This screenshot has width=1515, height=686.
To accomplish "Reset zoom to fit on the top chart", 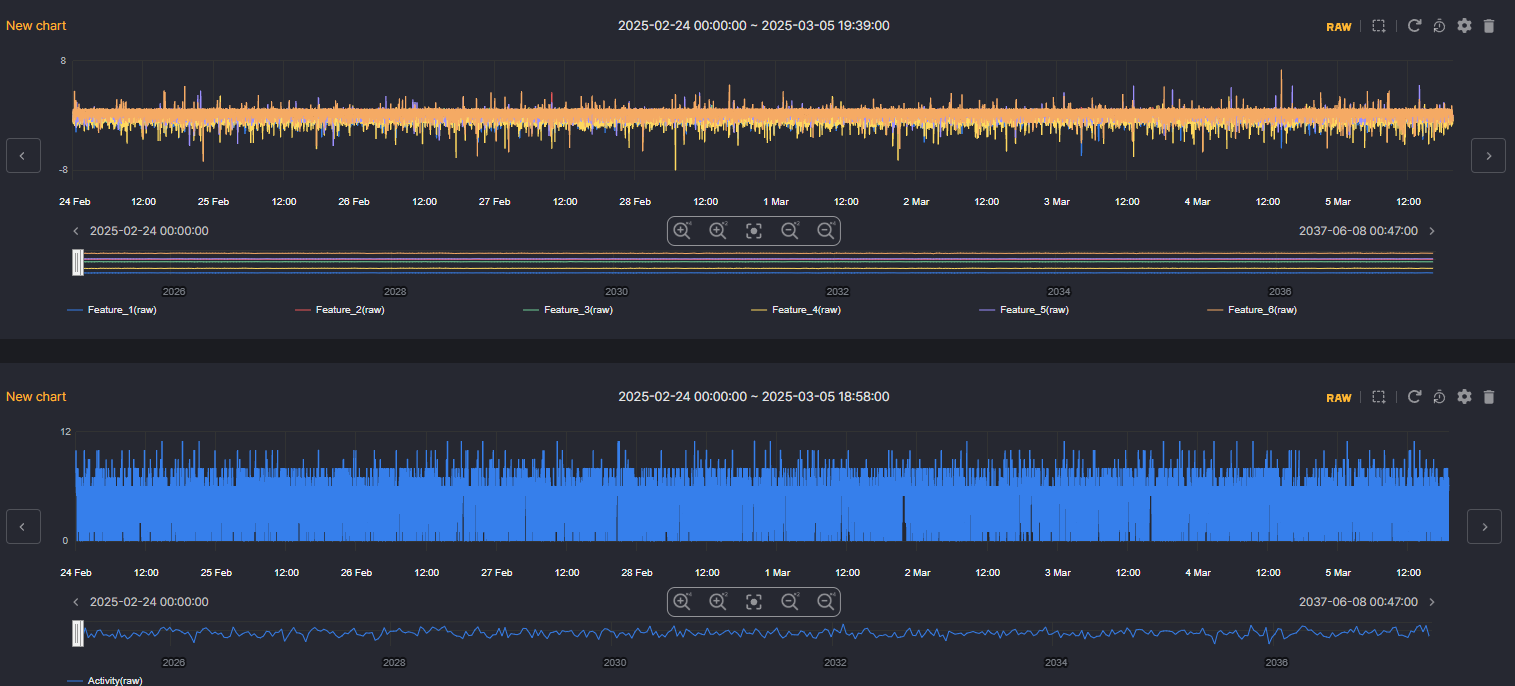I will (753, 230).
